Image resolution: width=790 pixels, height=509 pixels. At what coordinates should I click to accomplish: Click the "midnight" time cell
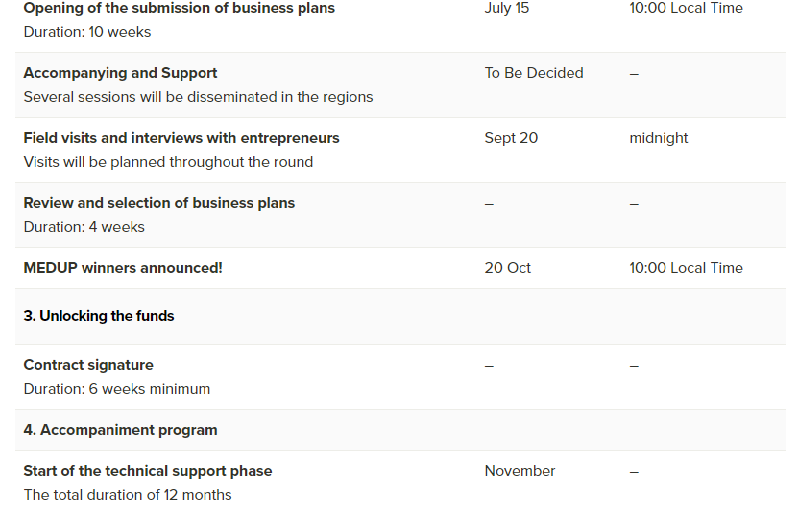(x=659, y=138)
